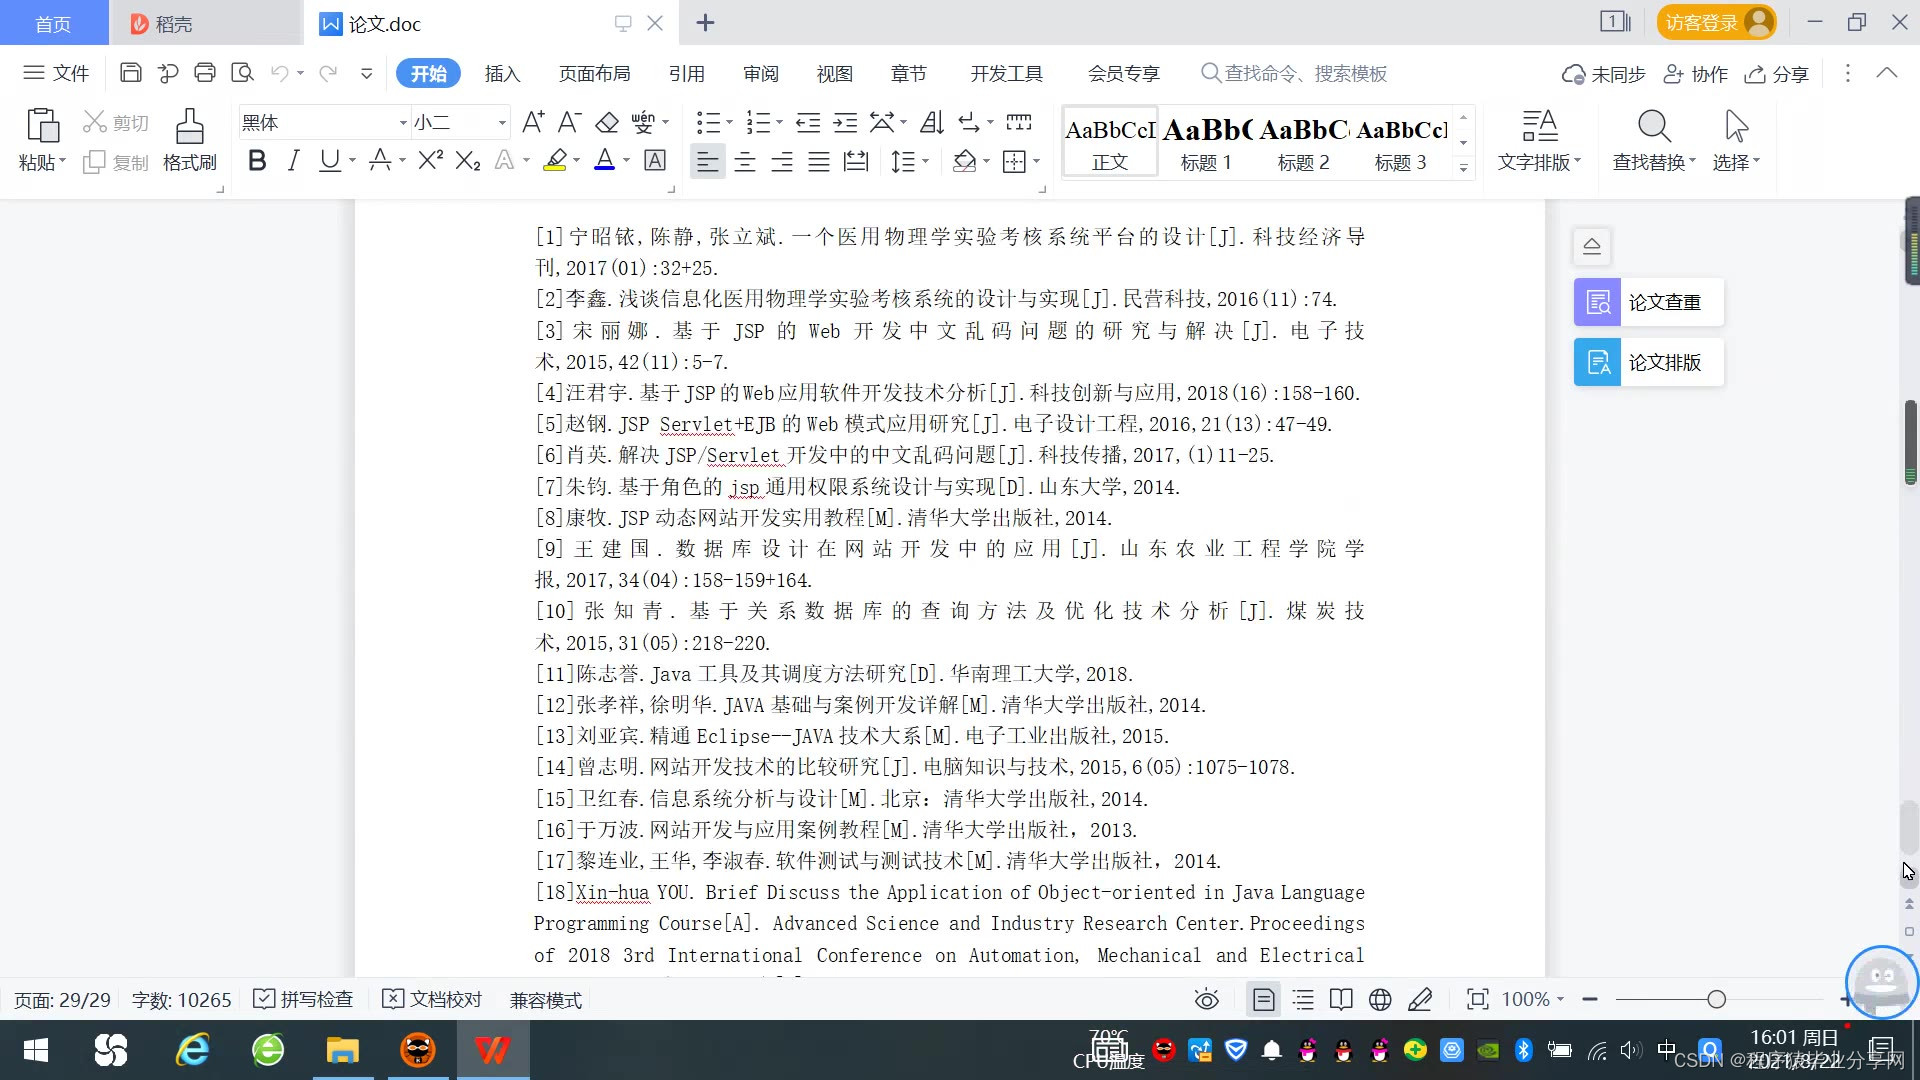Click the eye protection mode icon
1920x1080 pixels.
pyautogui.click(x=1207, y=1000)
